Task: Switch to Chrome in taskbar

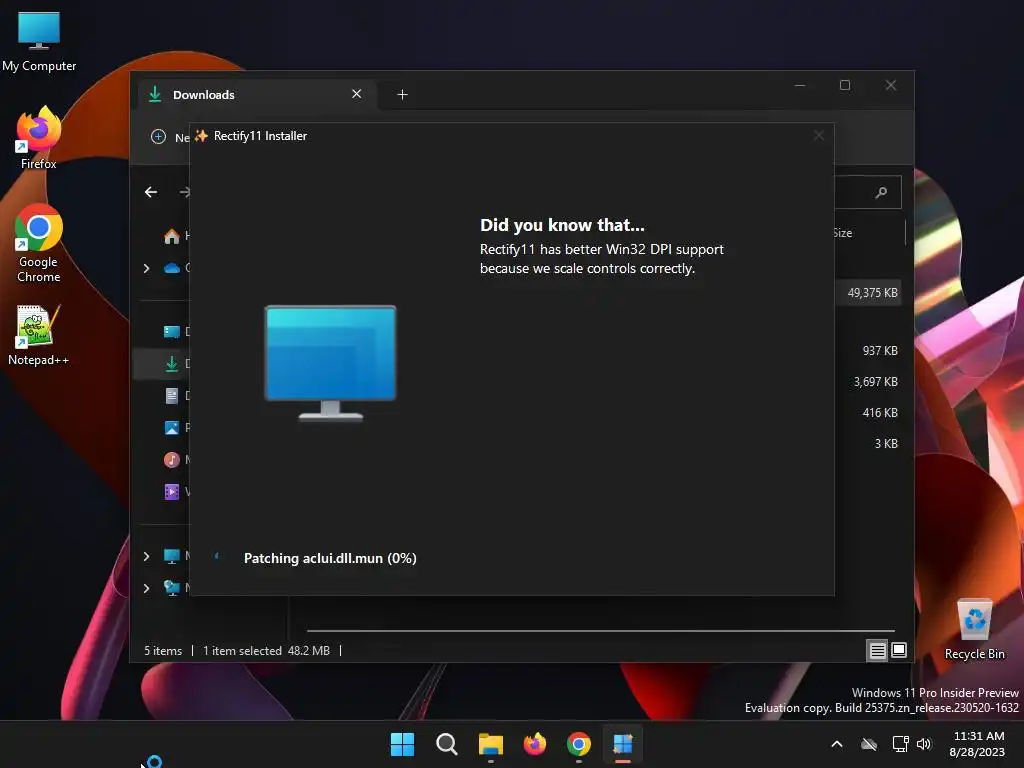Action: (579, 744)
